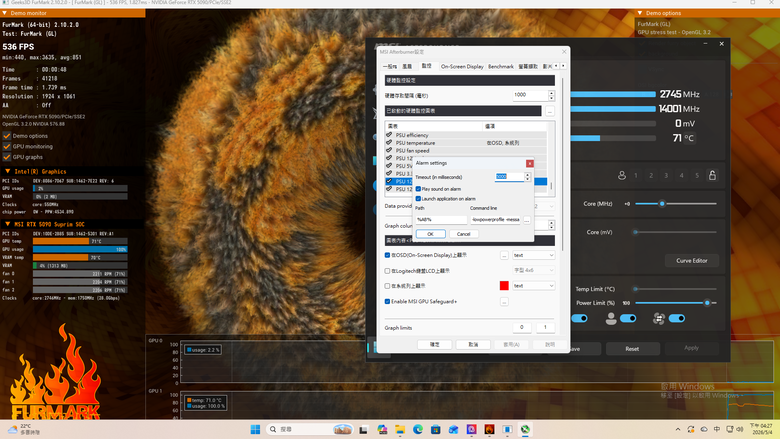Uncheck Play sound on alarm
Screen dimensions: 780x439
point(418,189)
